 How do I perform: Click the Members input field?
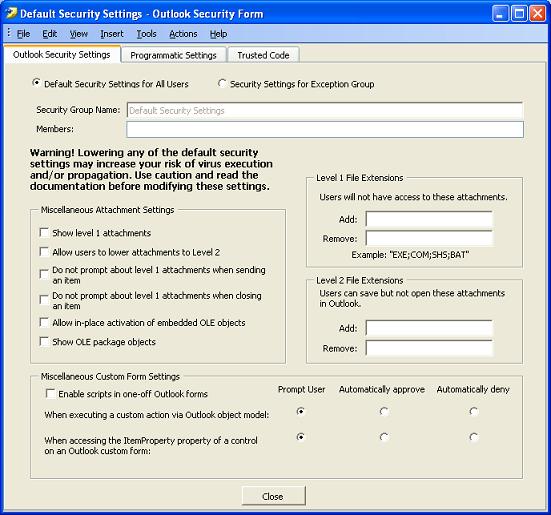325,129
